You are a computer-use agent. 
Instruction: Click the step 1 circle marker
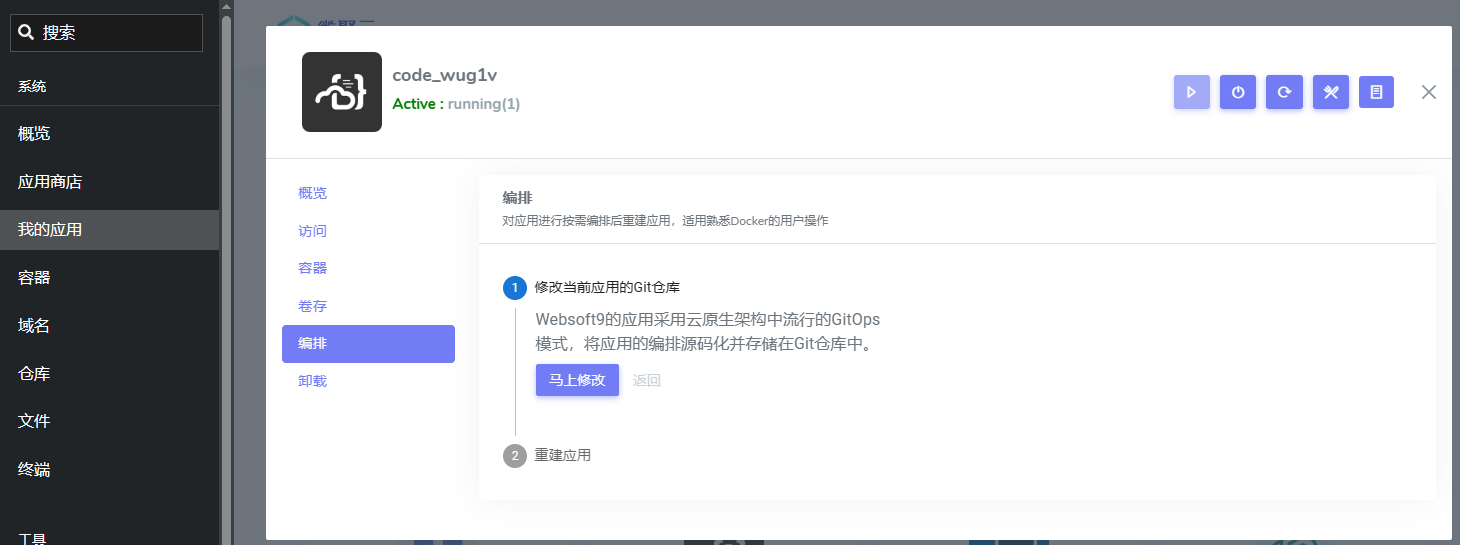(x=514, y=288)
